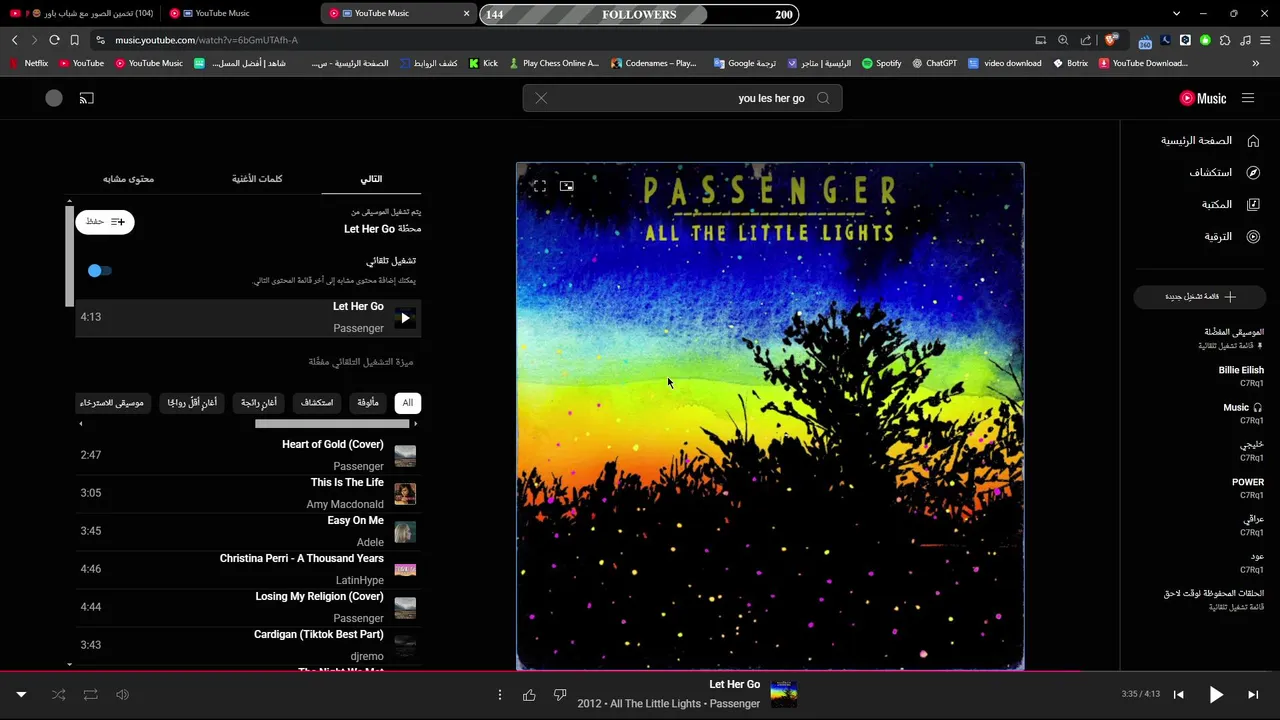Switch to the التالي tab

[x=371, y=179]
